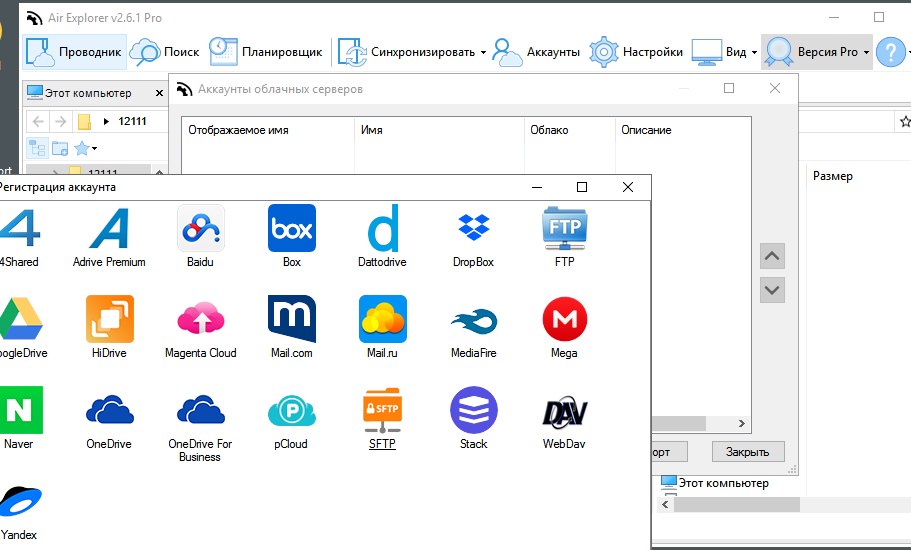The height and width of the screenshot is (550, 911).
Task: Choose the Stack service icon
Action: tap(474, 410)
